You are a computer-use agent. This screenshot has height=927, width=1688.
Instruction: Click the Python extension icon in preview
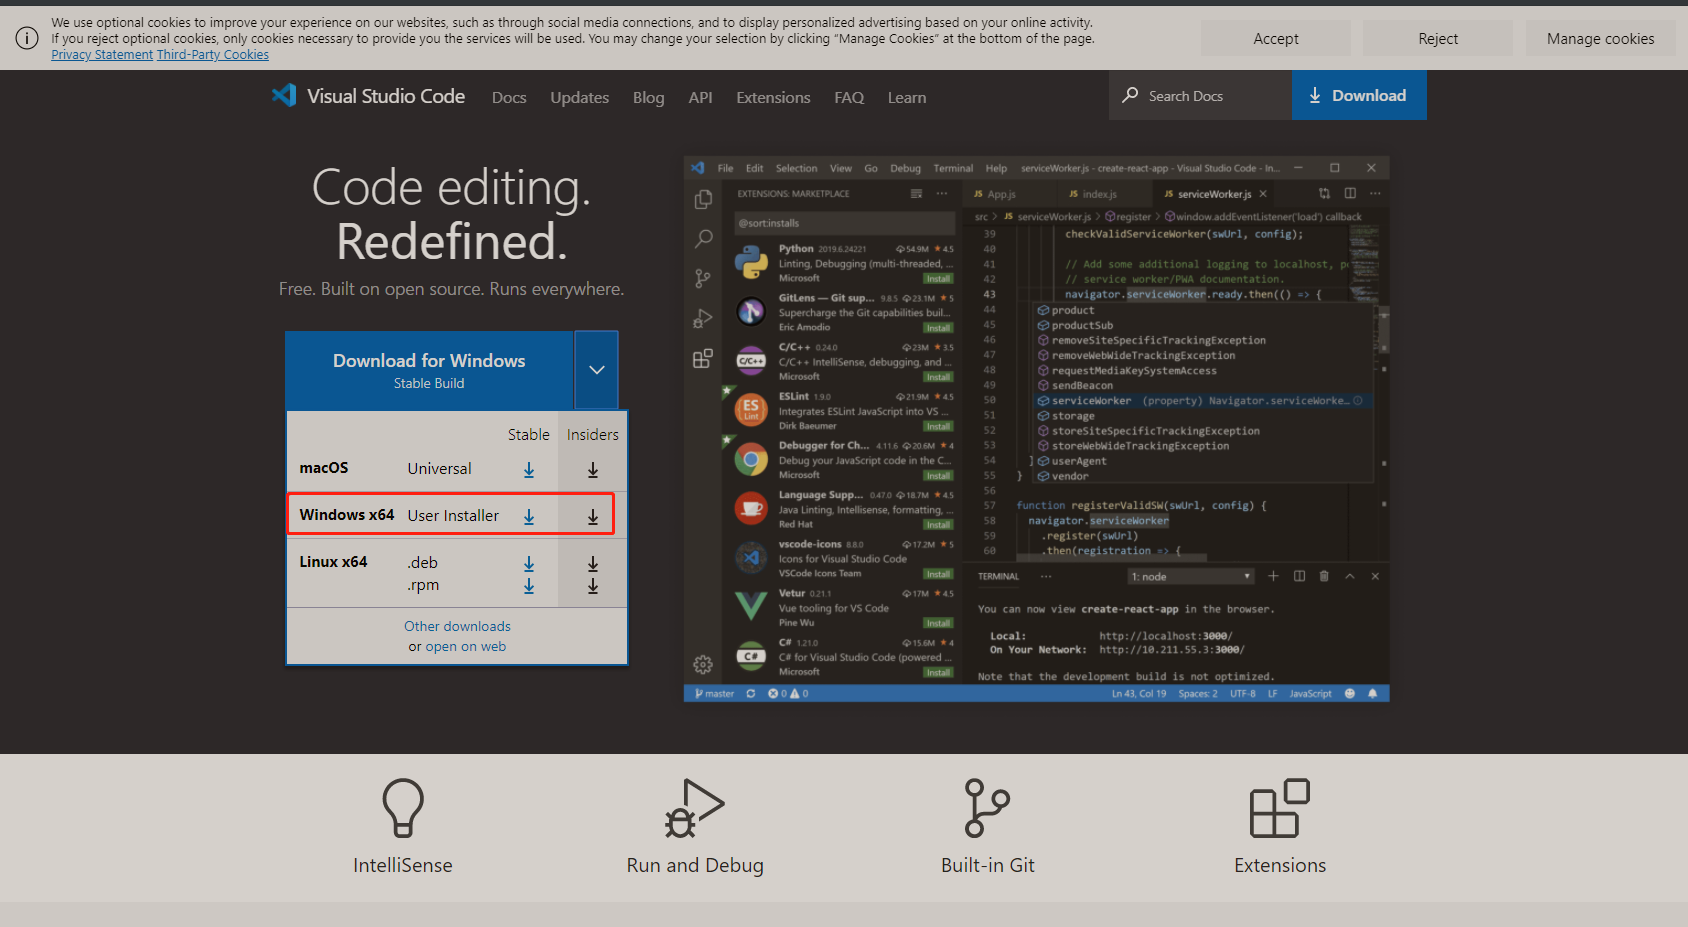pyautogui.click(x=751, y=263)
